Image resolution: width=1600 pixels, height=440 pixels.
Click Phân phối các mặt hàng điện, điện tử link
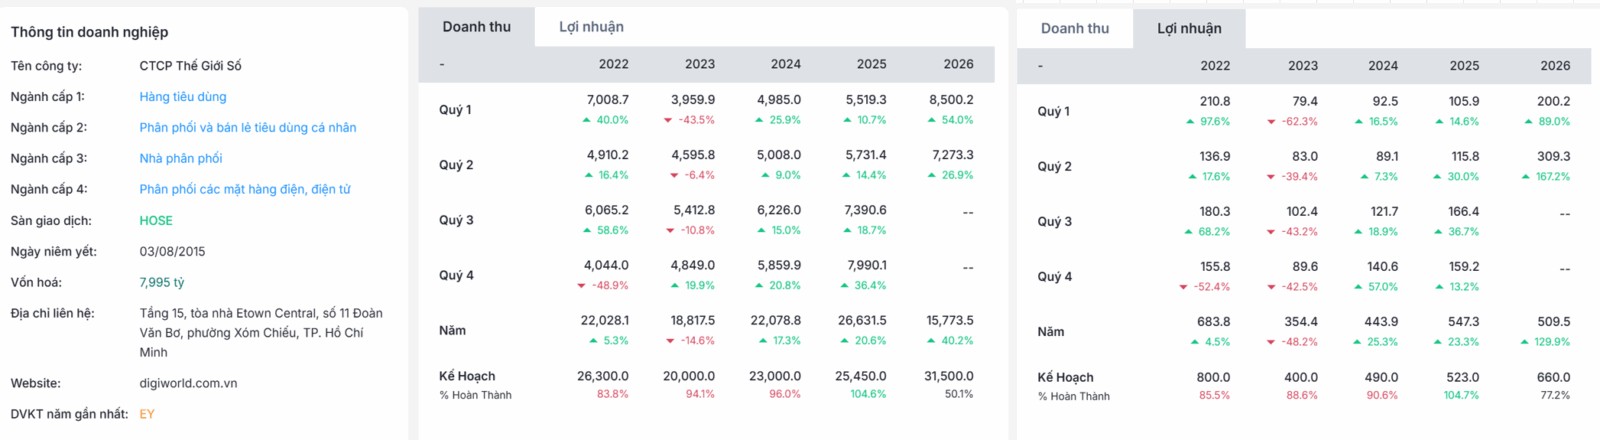pos(245,189)
